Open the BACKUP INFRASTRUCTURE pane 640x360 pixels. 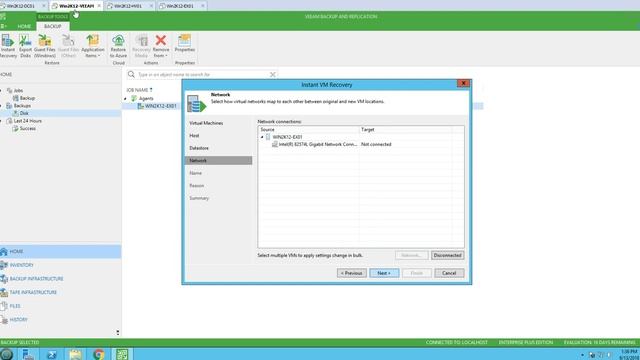60,279
